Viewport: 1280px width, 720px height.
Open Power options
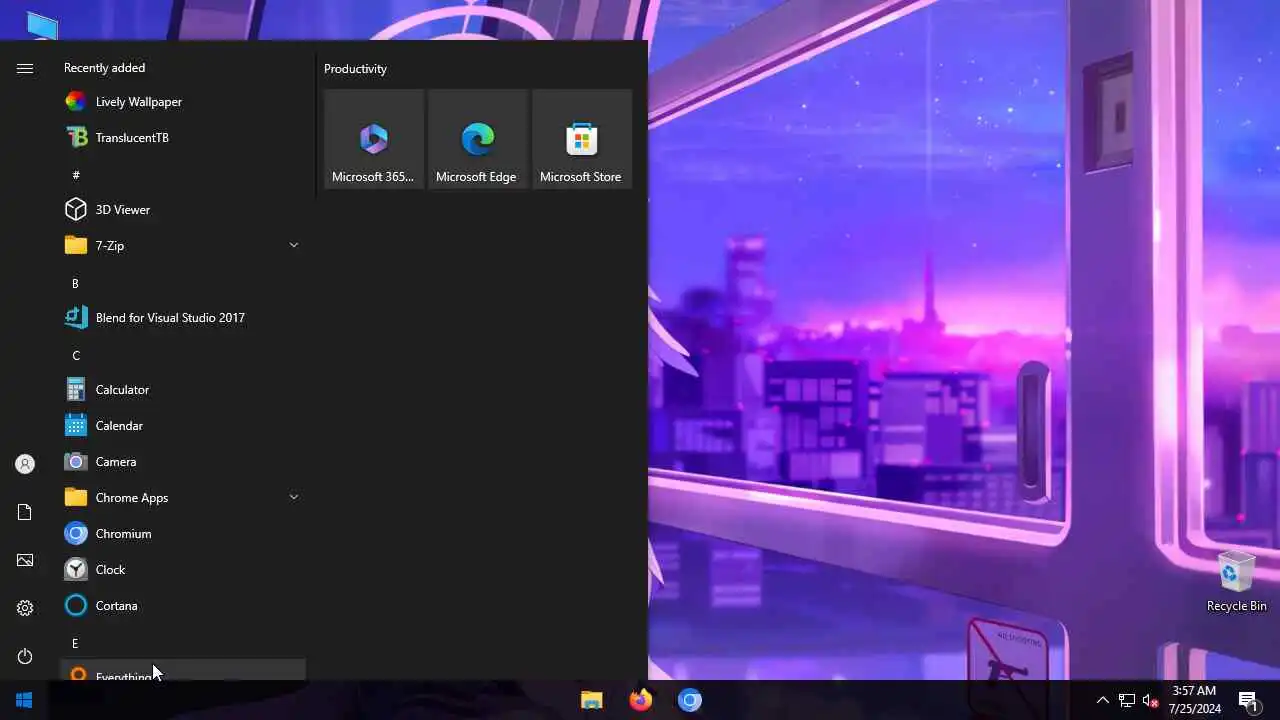click(x=25, y=656)
